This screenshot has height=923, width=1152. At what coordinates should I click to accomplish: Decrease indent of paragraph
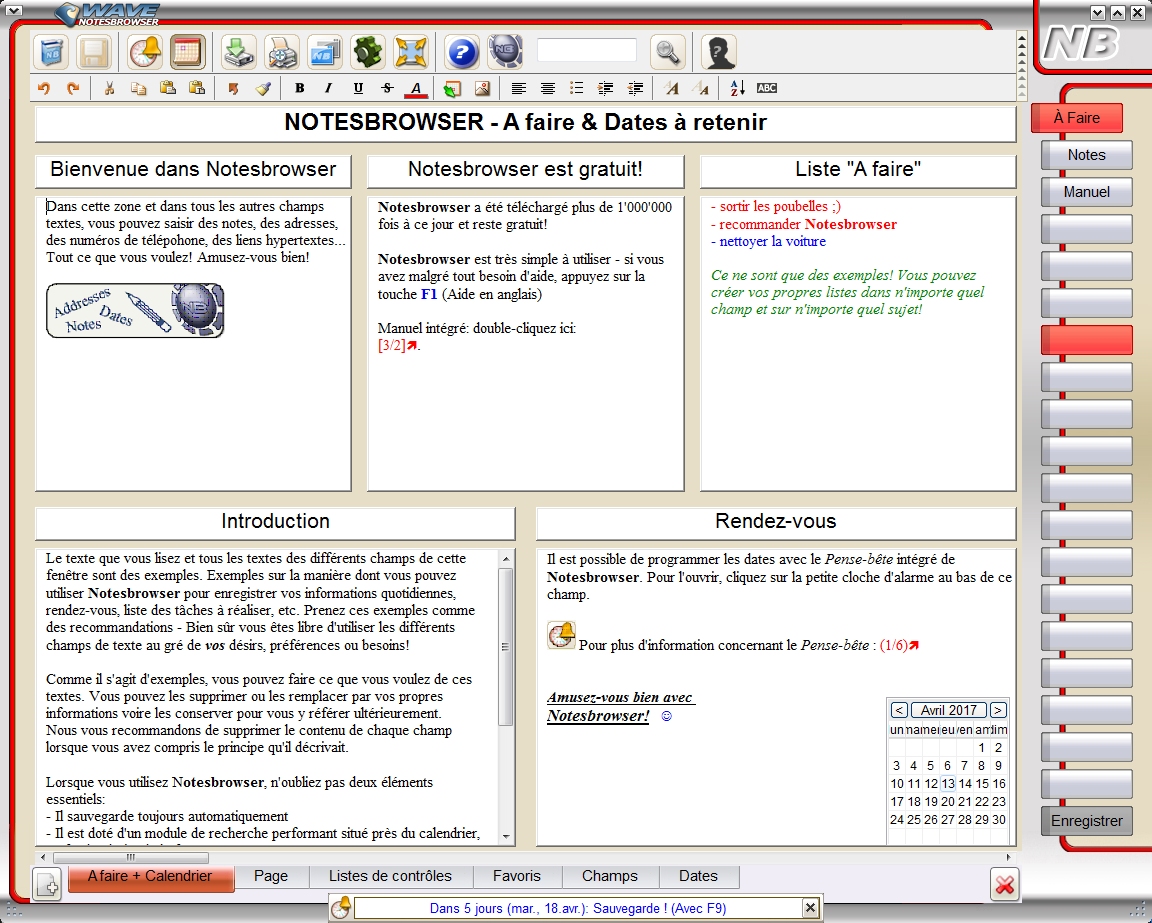[636, 88]
